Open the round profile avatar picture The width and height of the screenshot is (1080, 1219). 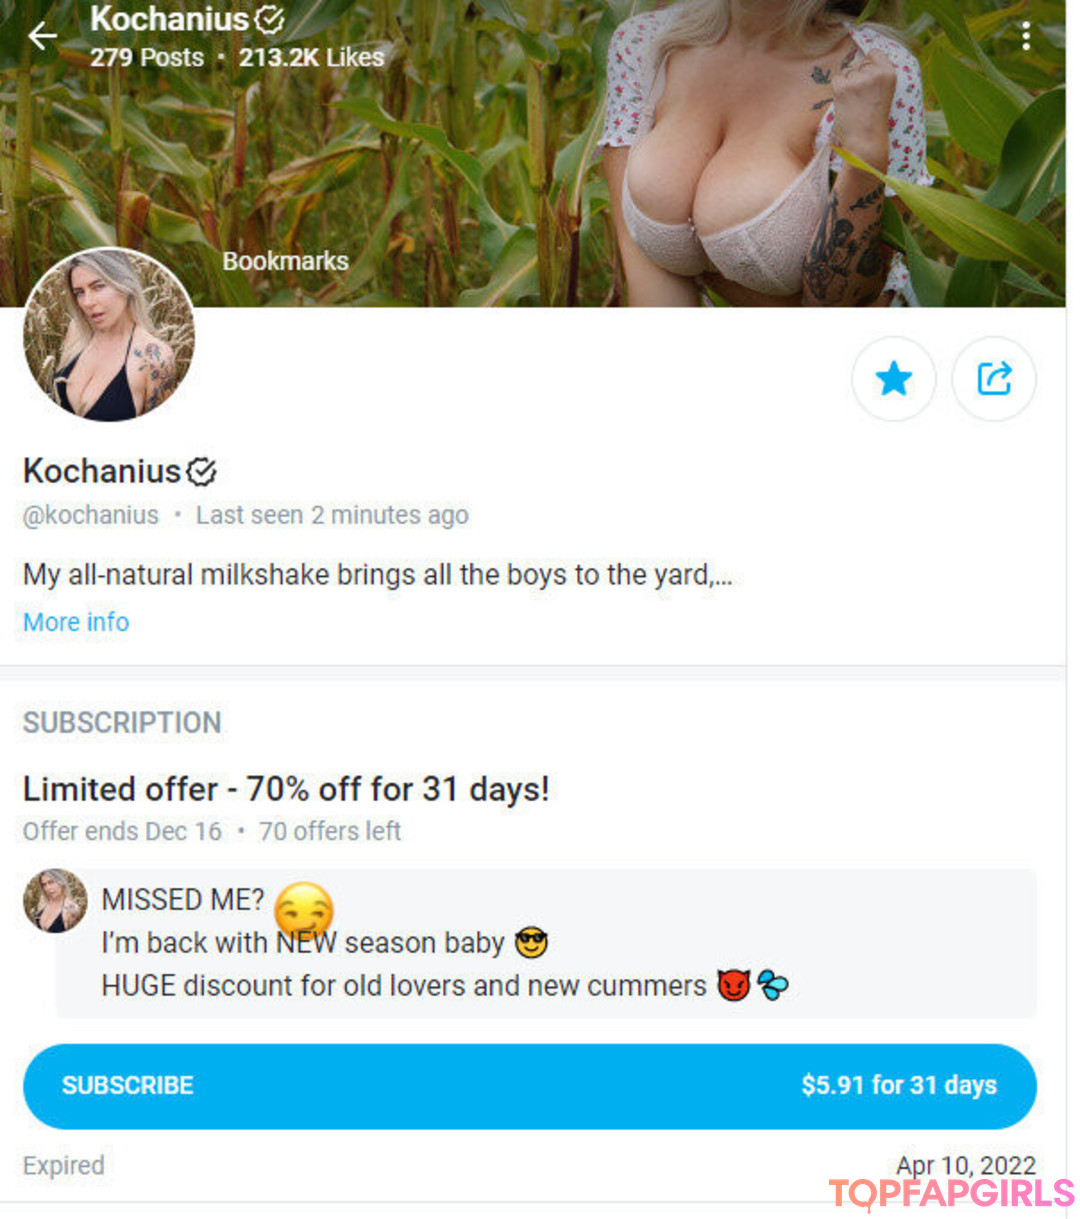[x=109, y=334]
